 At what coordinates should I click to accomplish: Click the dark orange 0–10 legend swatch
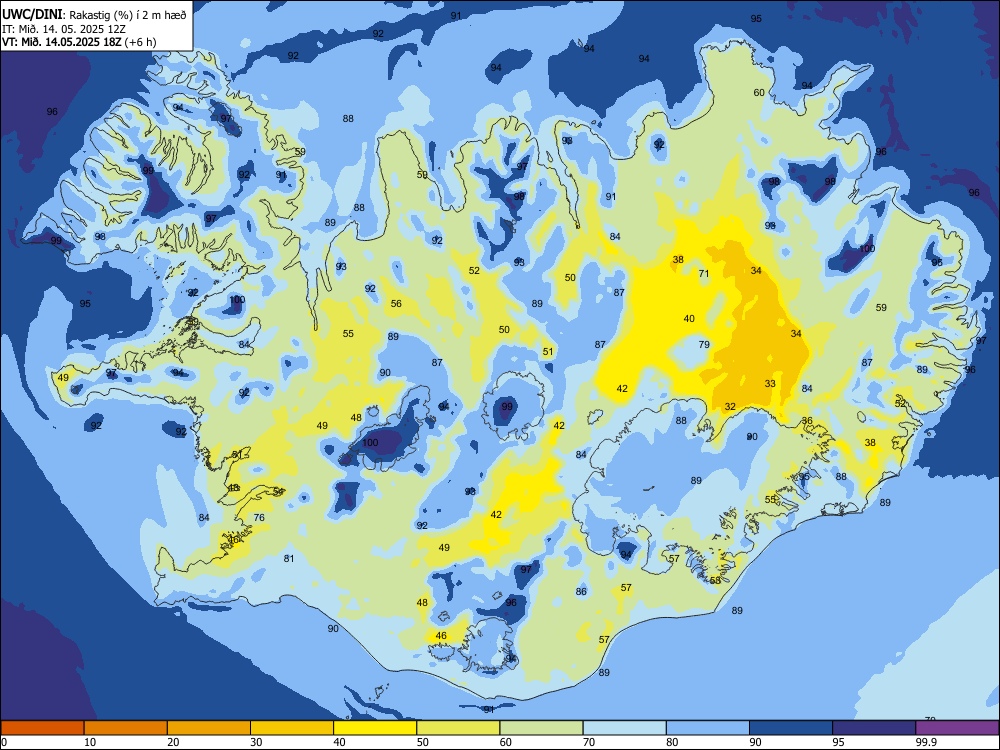click(42, 728)
